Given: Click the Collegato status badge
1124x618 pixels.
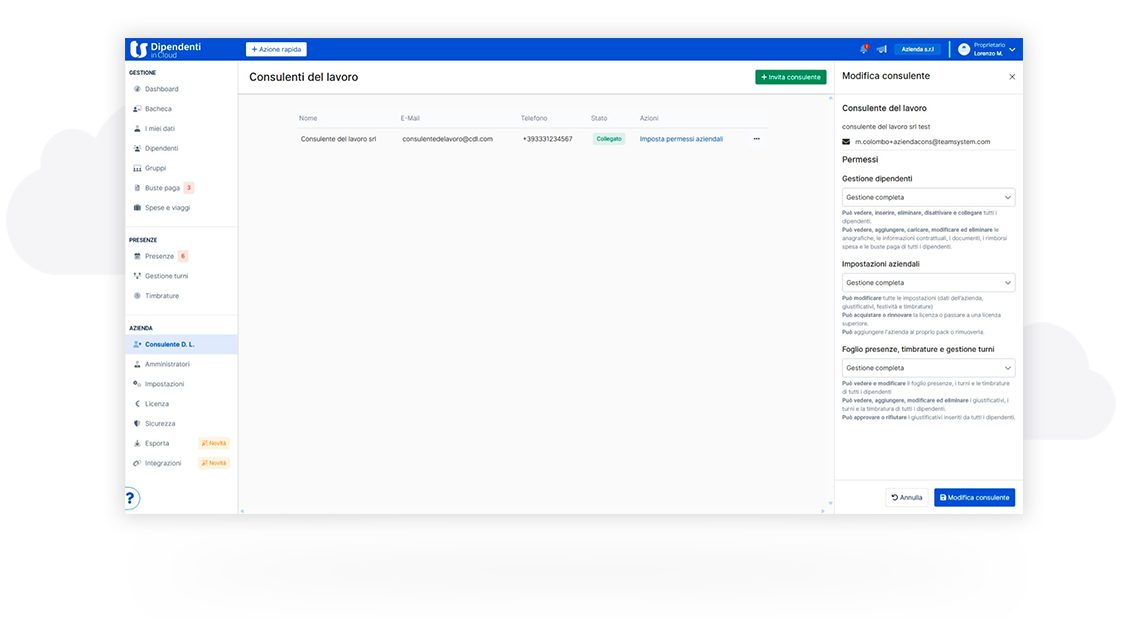Looking at the screenshot, I should pos(609,139).
